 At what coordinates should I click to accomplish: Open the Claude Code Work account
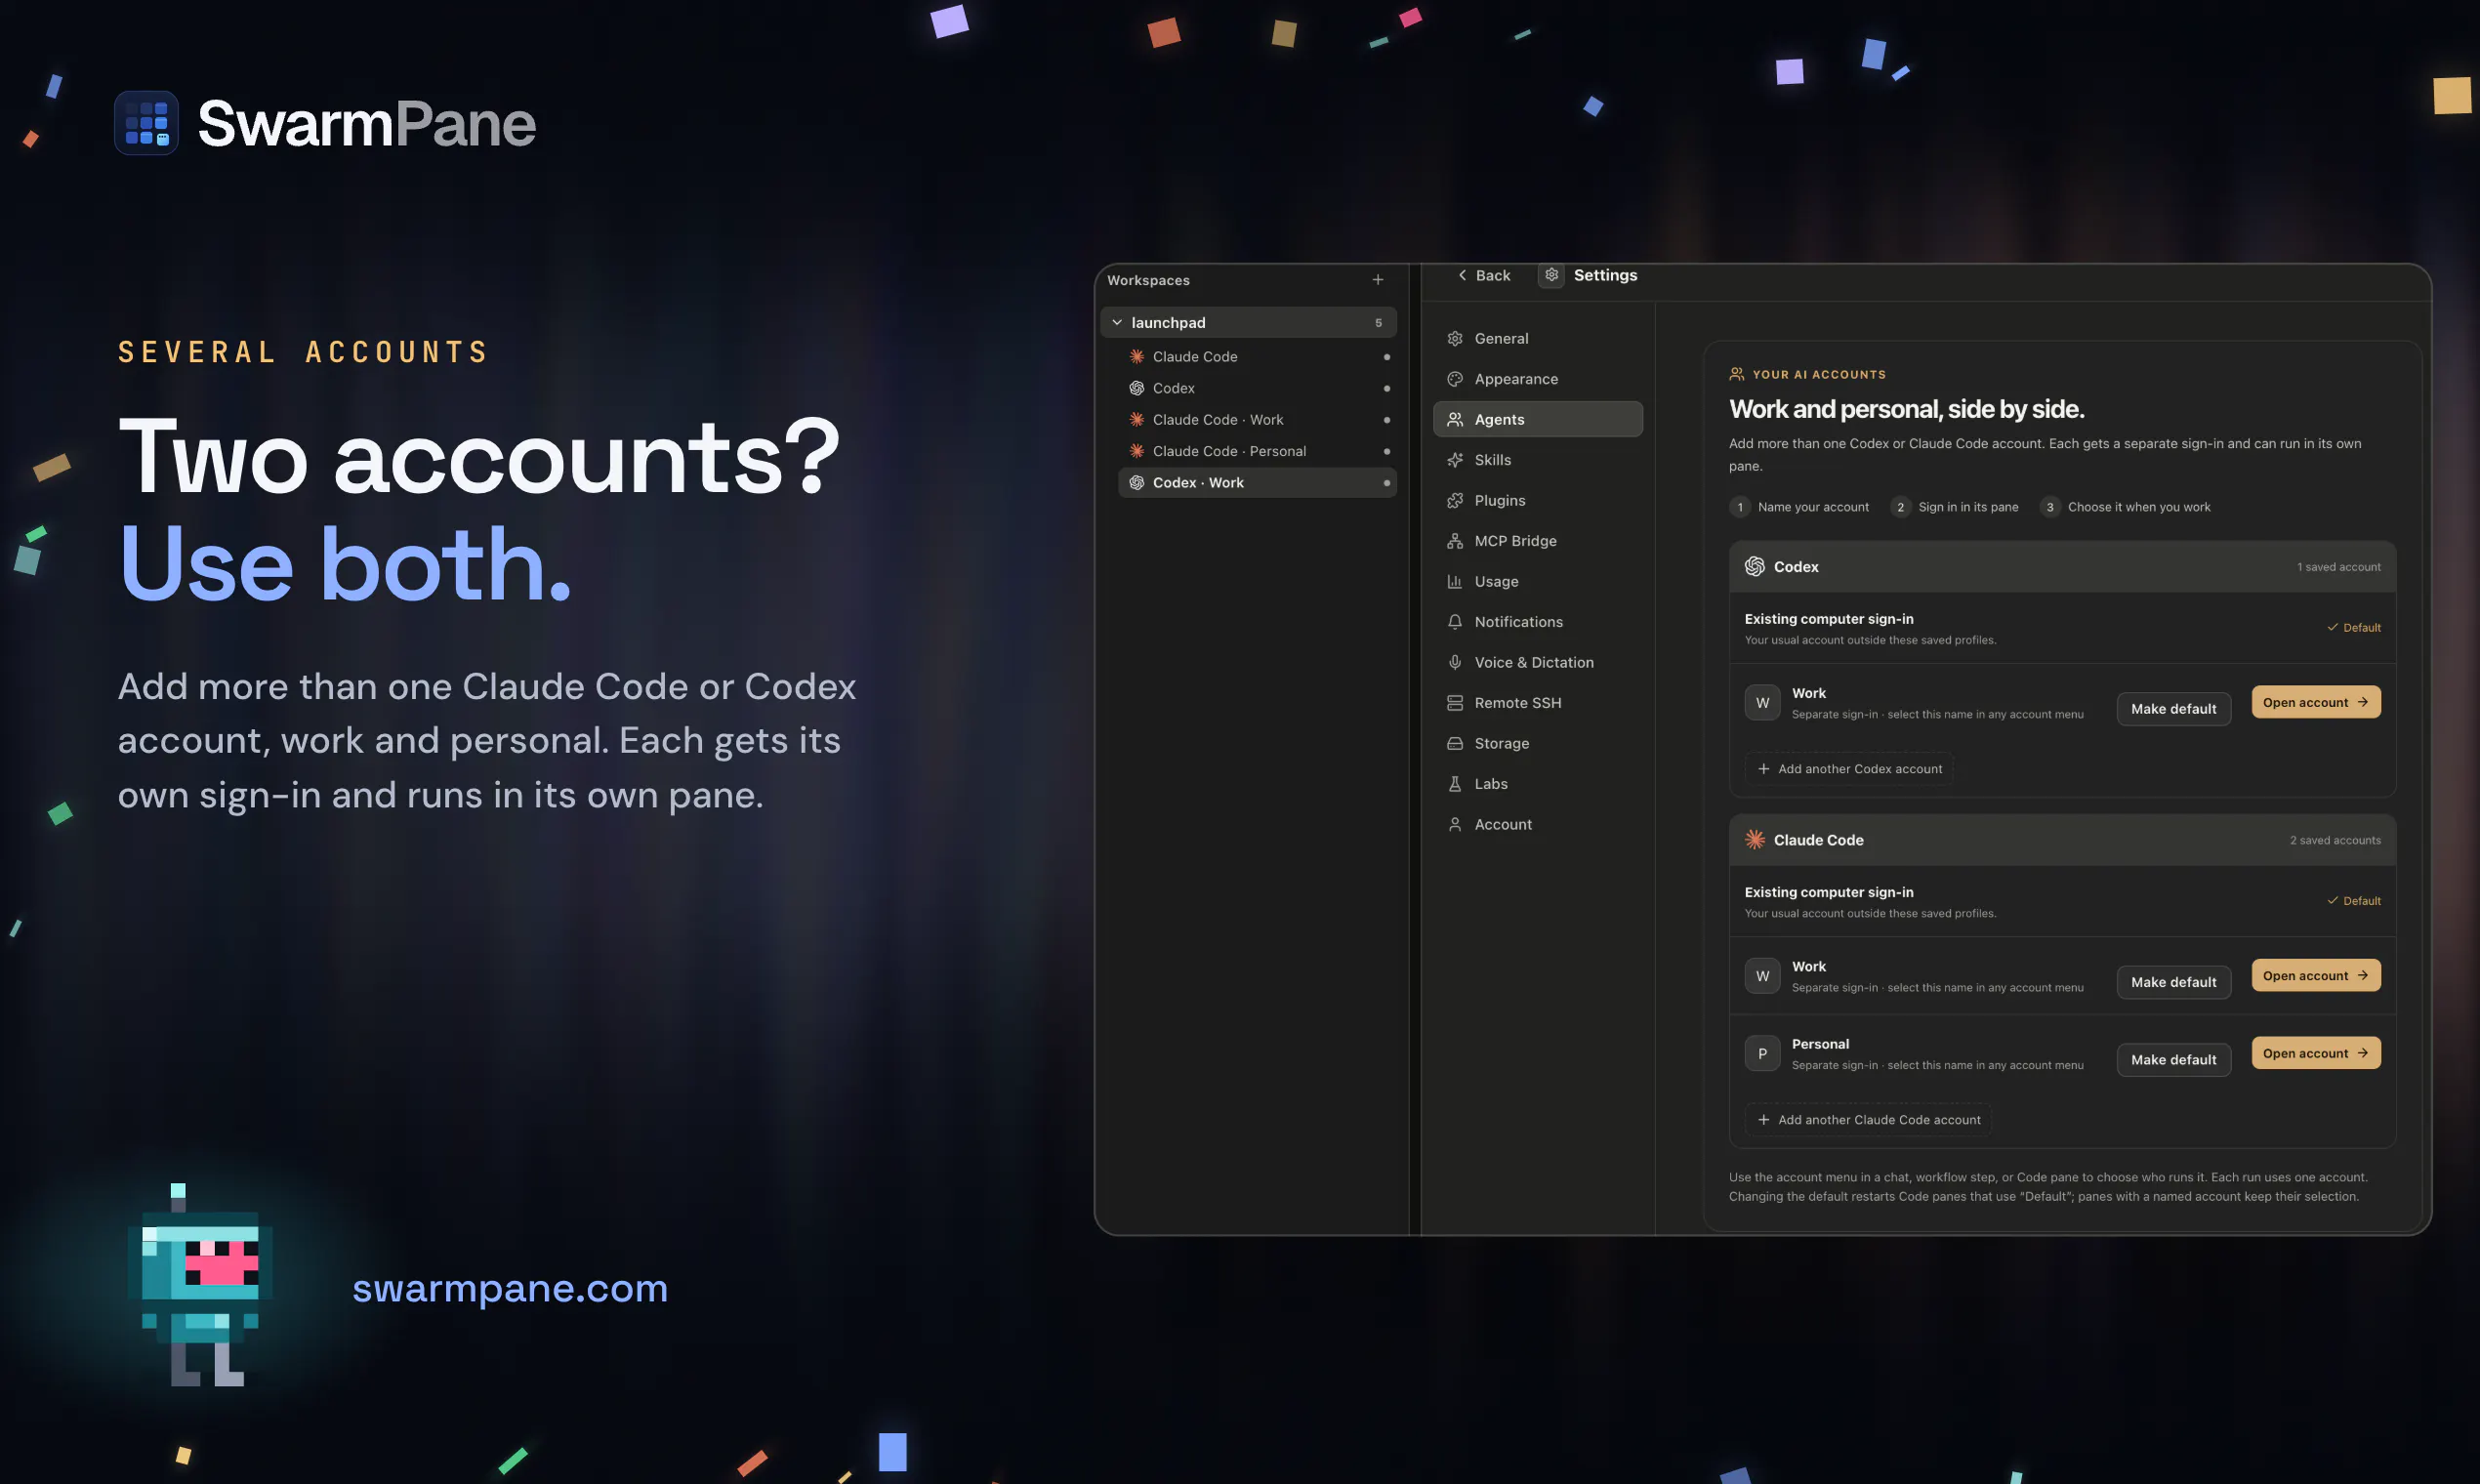pos(2315,975)
